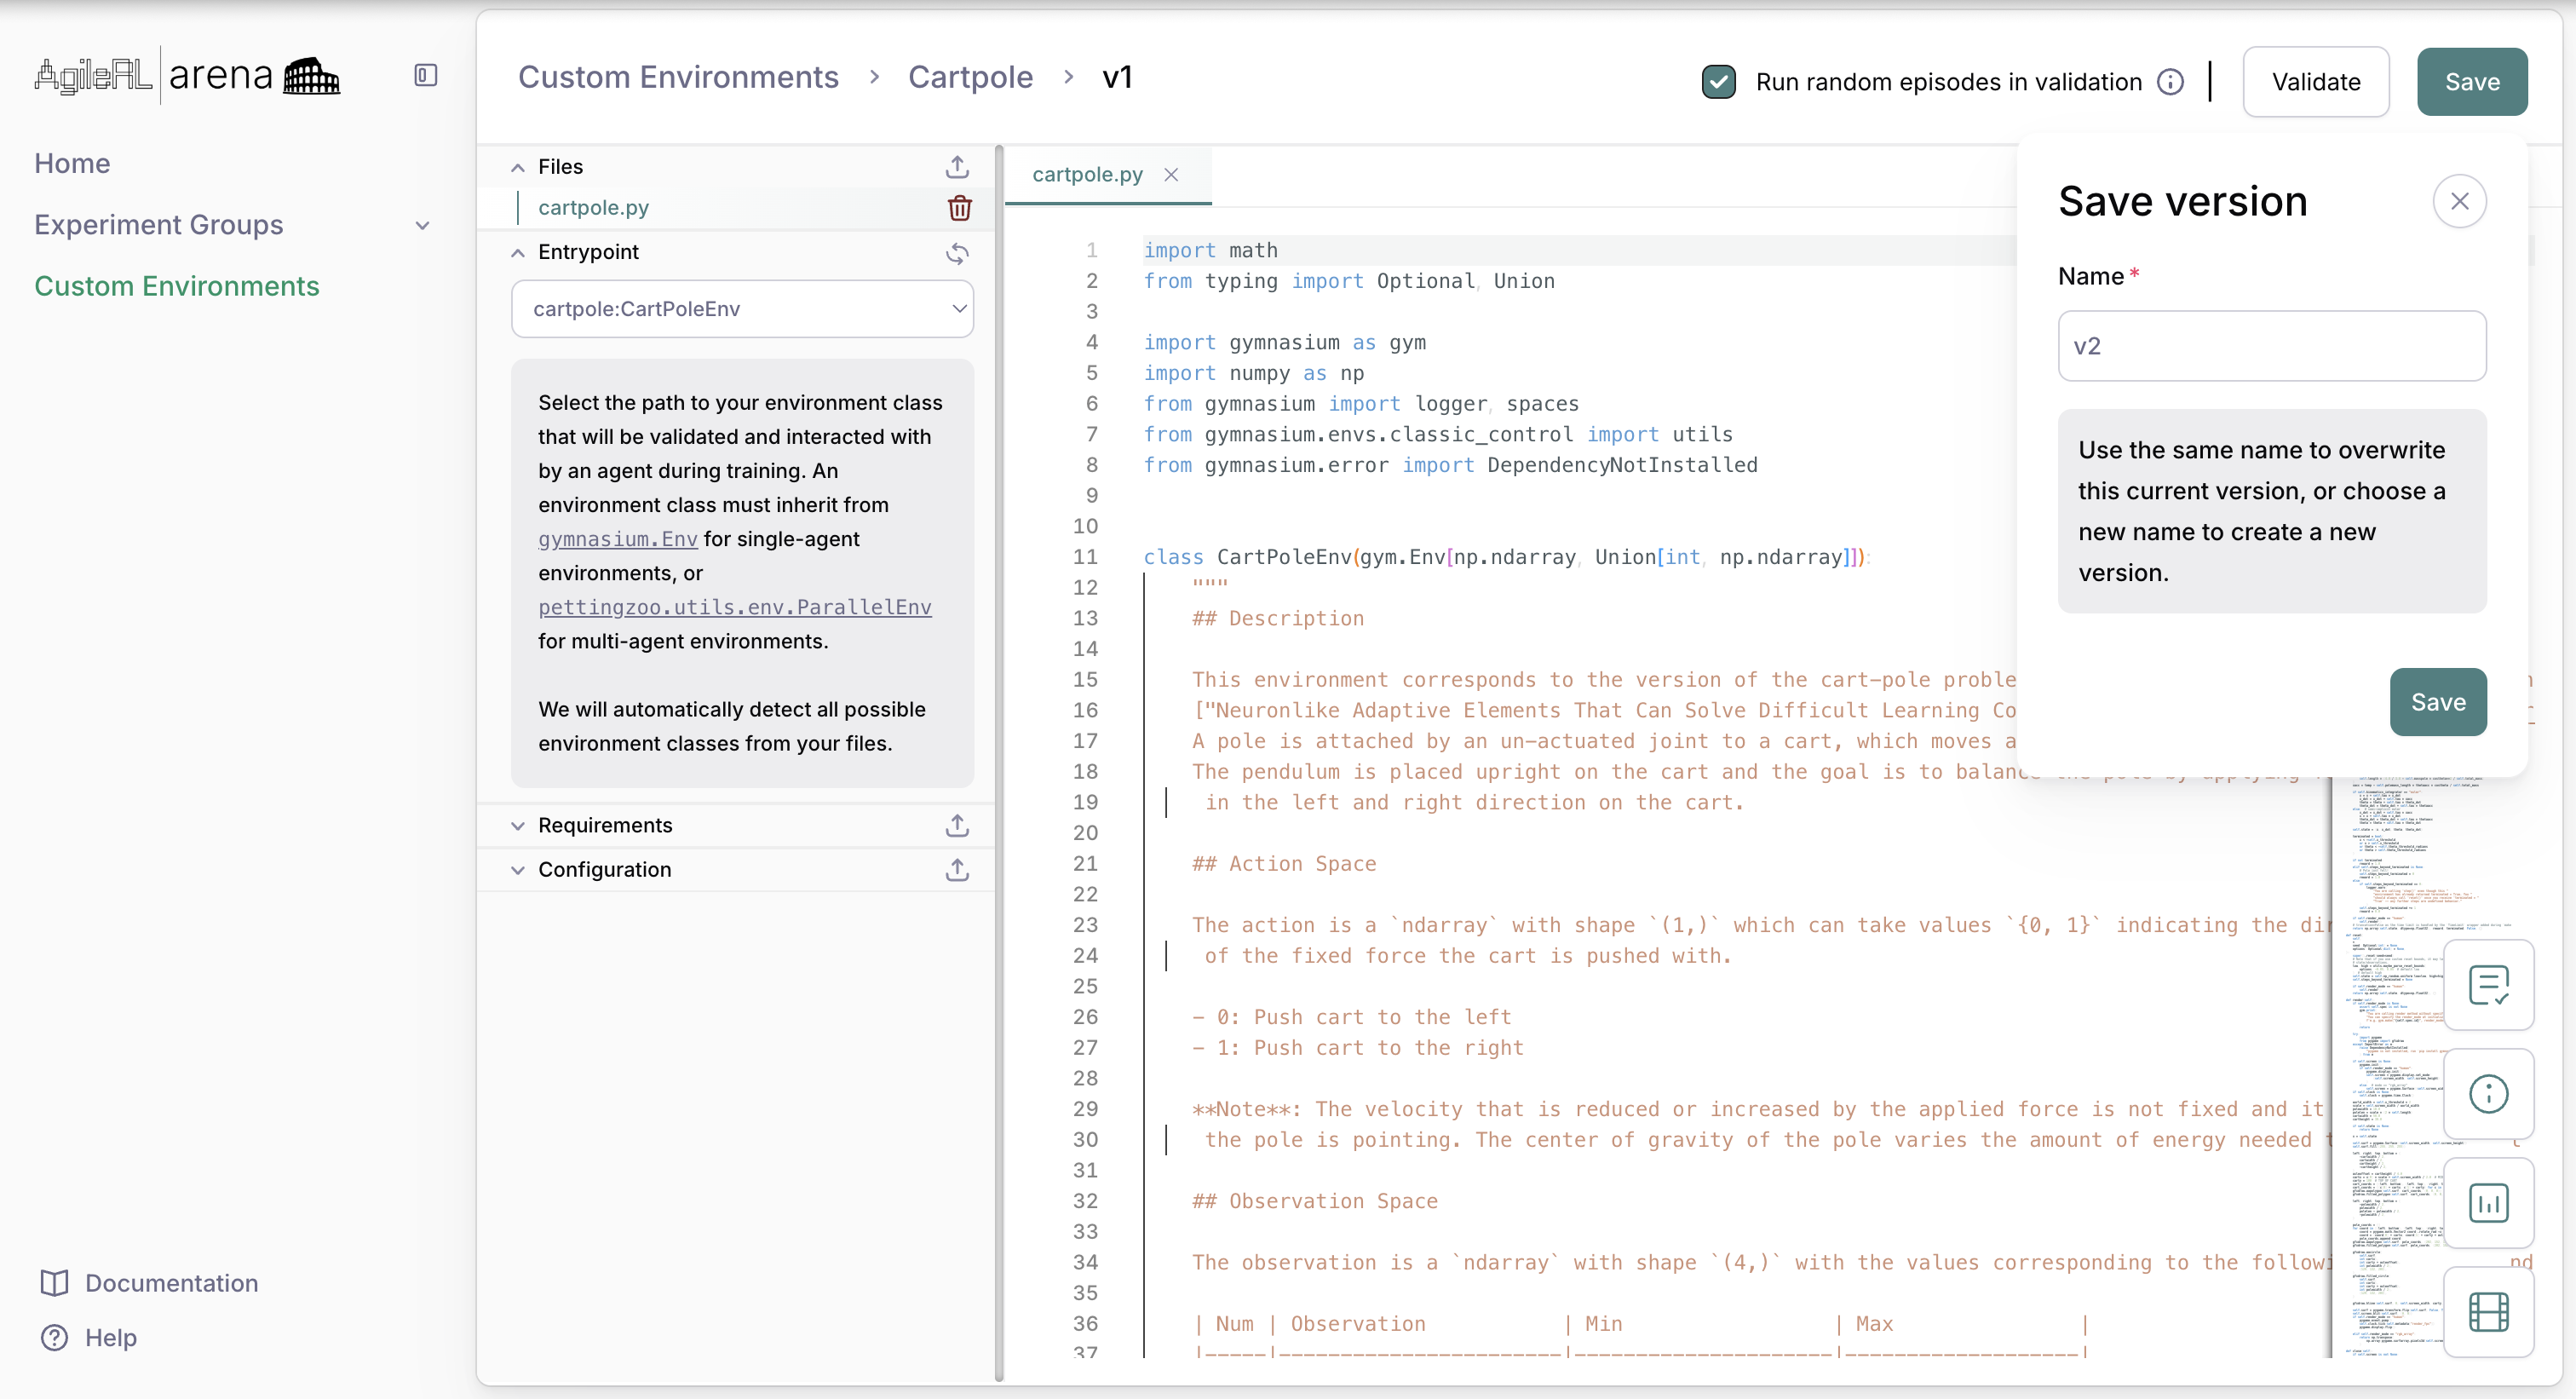
Task: Delete the cartpole.py file
Action: pos(959,208)
